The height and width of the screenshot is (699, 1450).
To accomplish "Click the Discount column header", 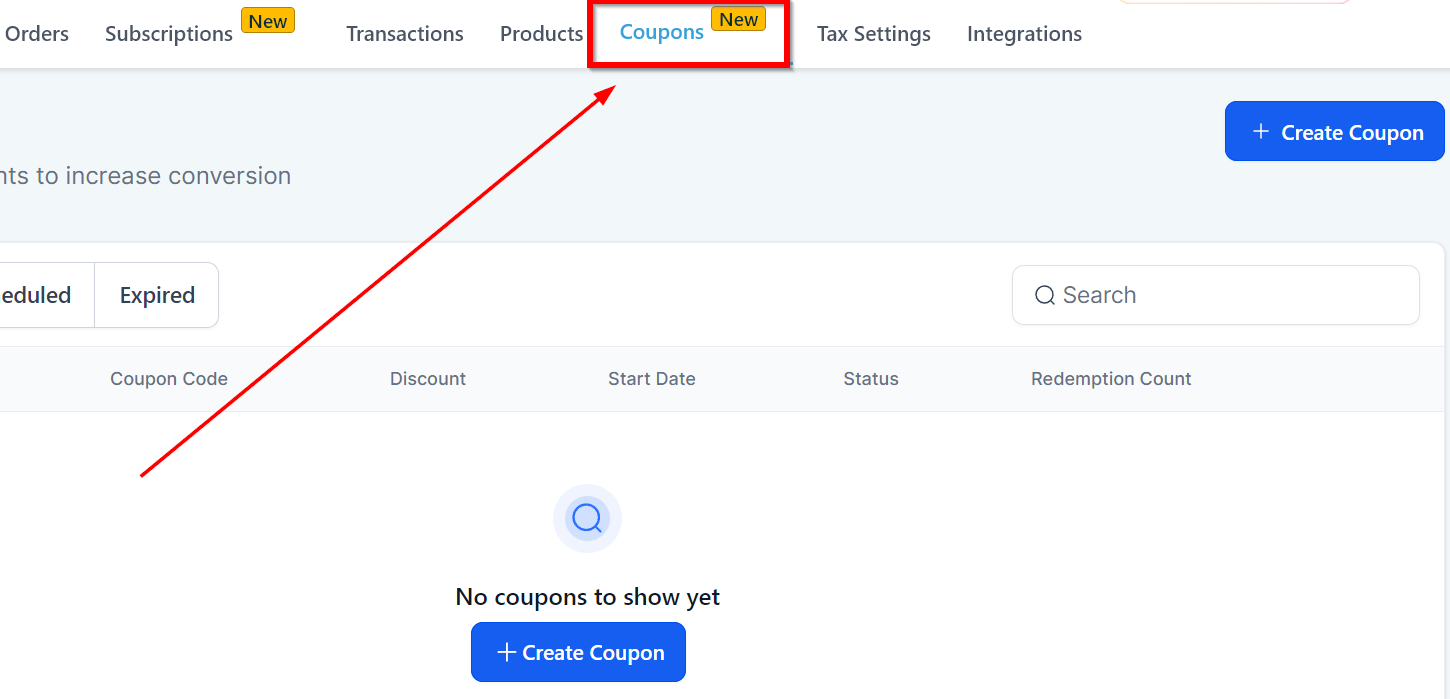I will (x=428, y=379).
